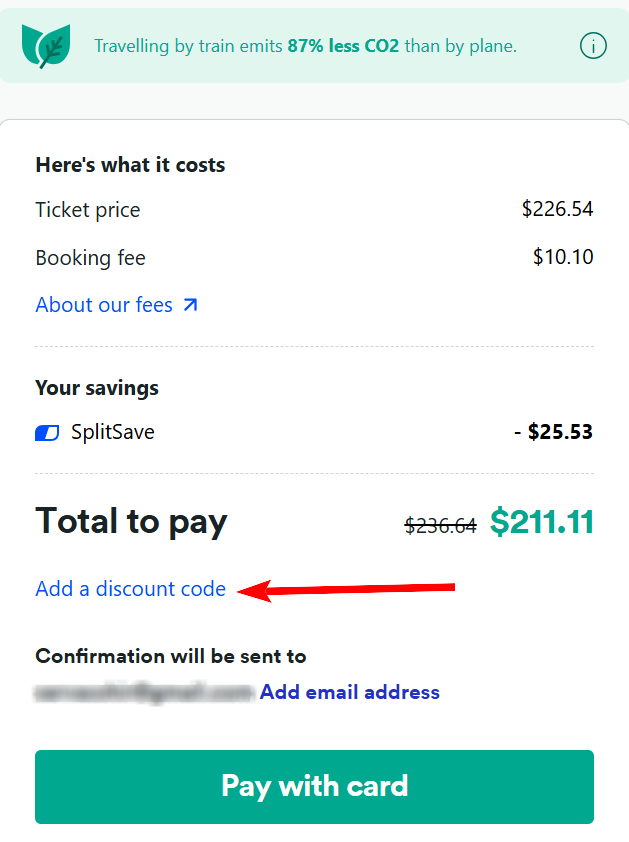
Task: Click the Booking fee amount $10.10
Action: (564, 257)
